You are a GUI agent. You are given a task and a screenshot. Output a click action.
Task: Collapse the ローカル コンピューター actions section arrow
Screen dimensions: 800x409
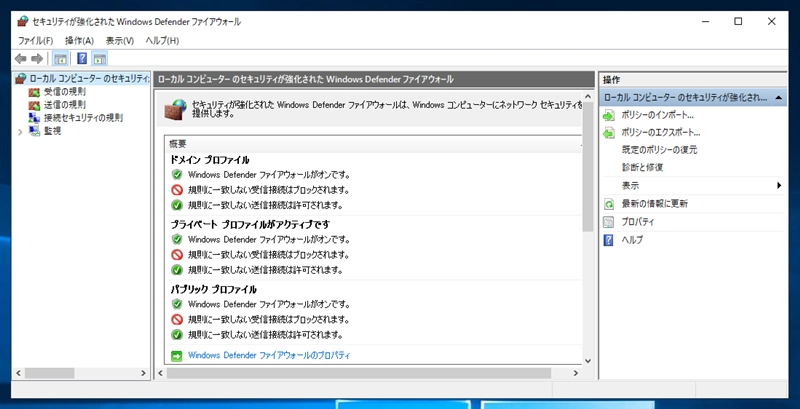click(x=779, y=97)
